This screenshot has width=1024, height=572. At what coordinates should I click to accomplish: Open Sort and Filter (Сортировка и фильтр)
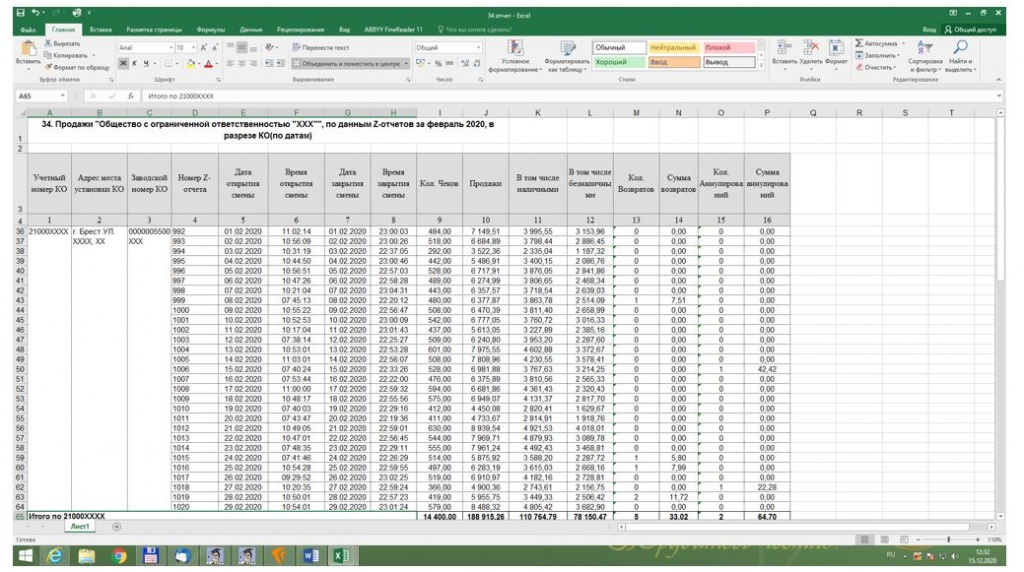(x=925, y=56)
